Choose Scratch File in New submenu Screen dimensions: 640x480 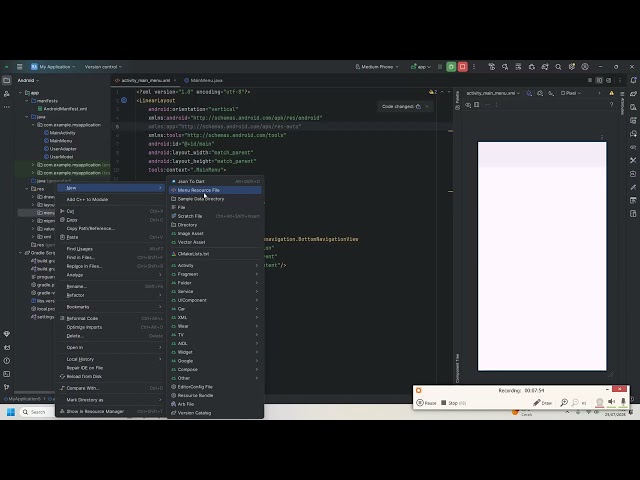tap(215, 216)
